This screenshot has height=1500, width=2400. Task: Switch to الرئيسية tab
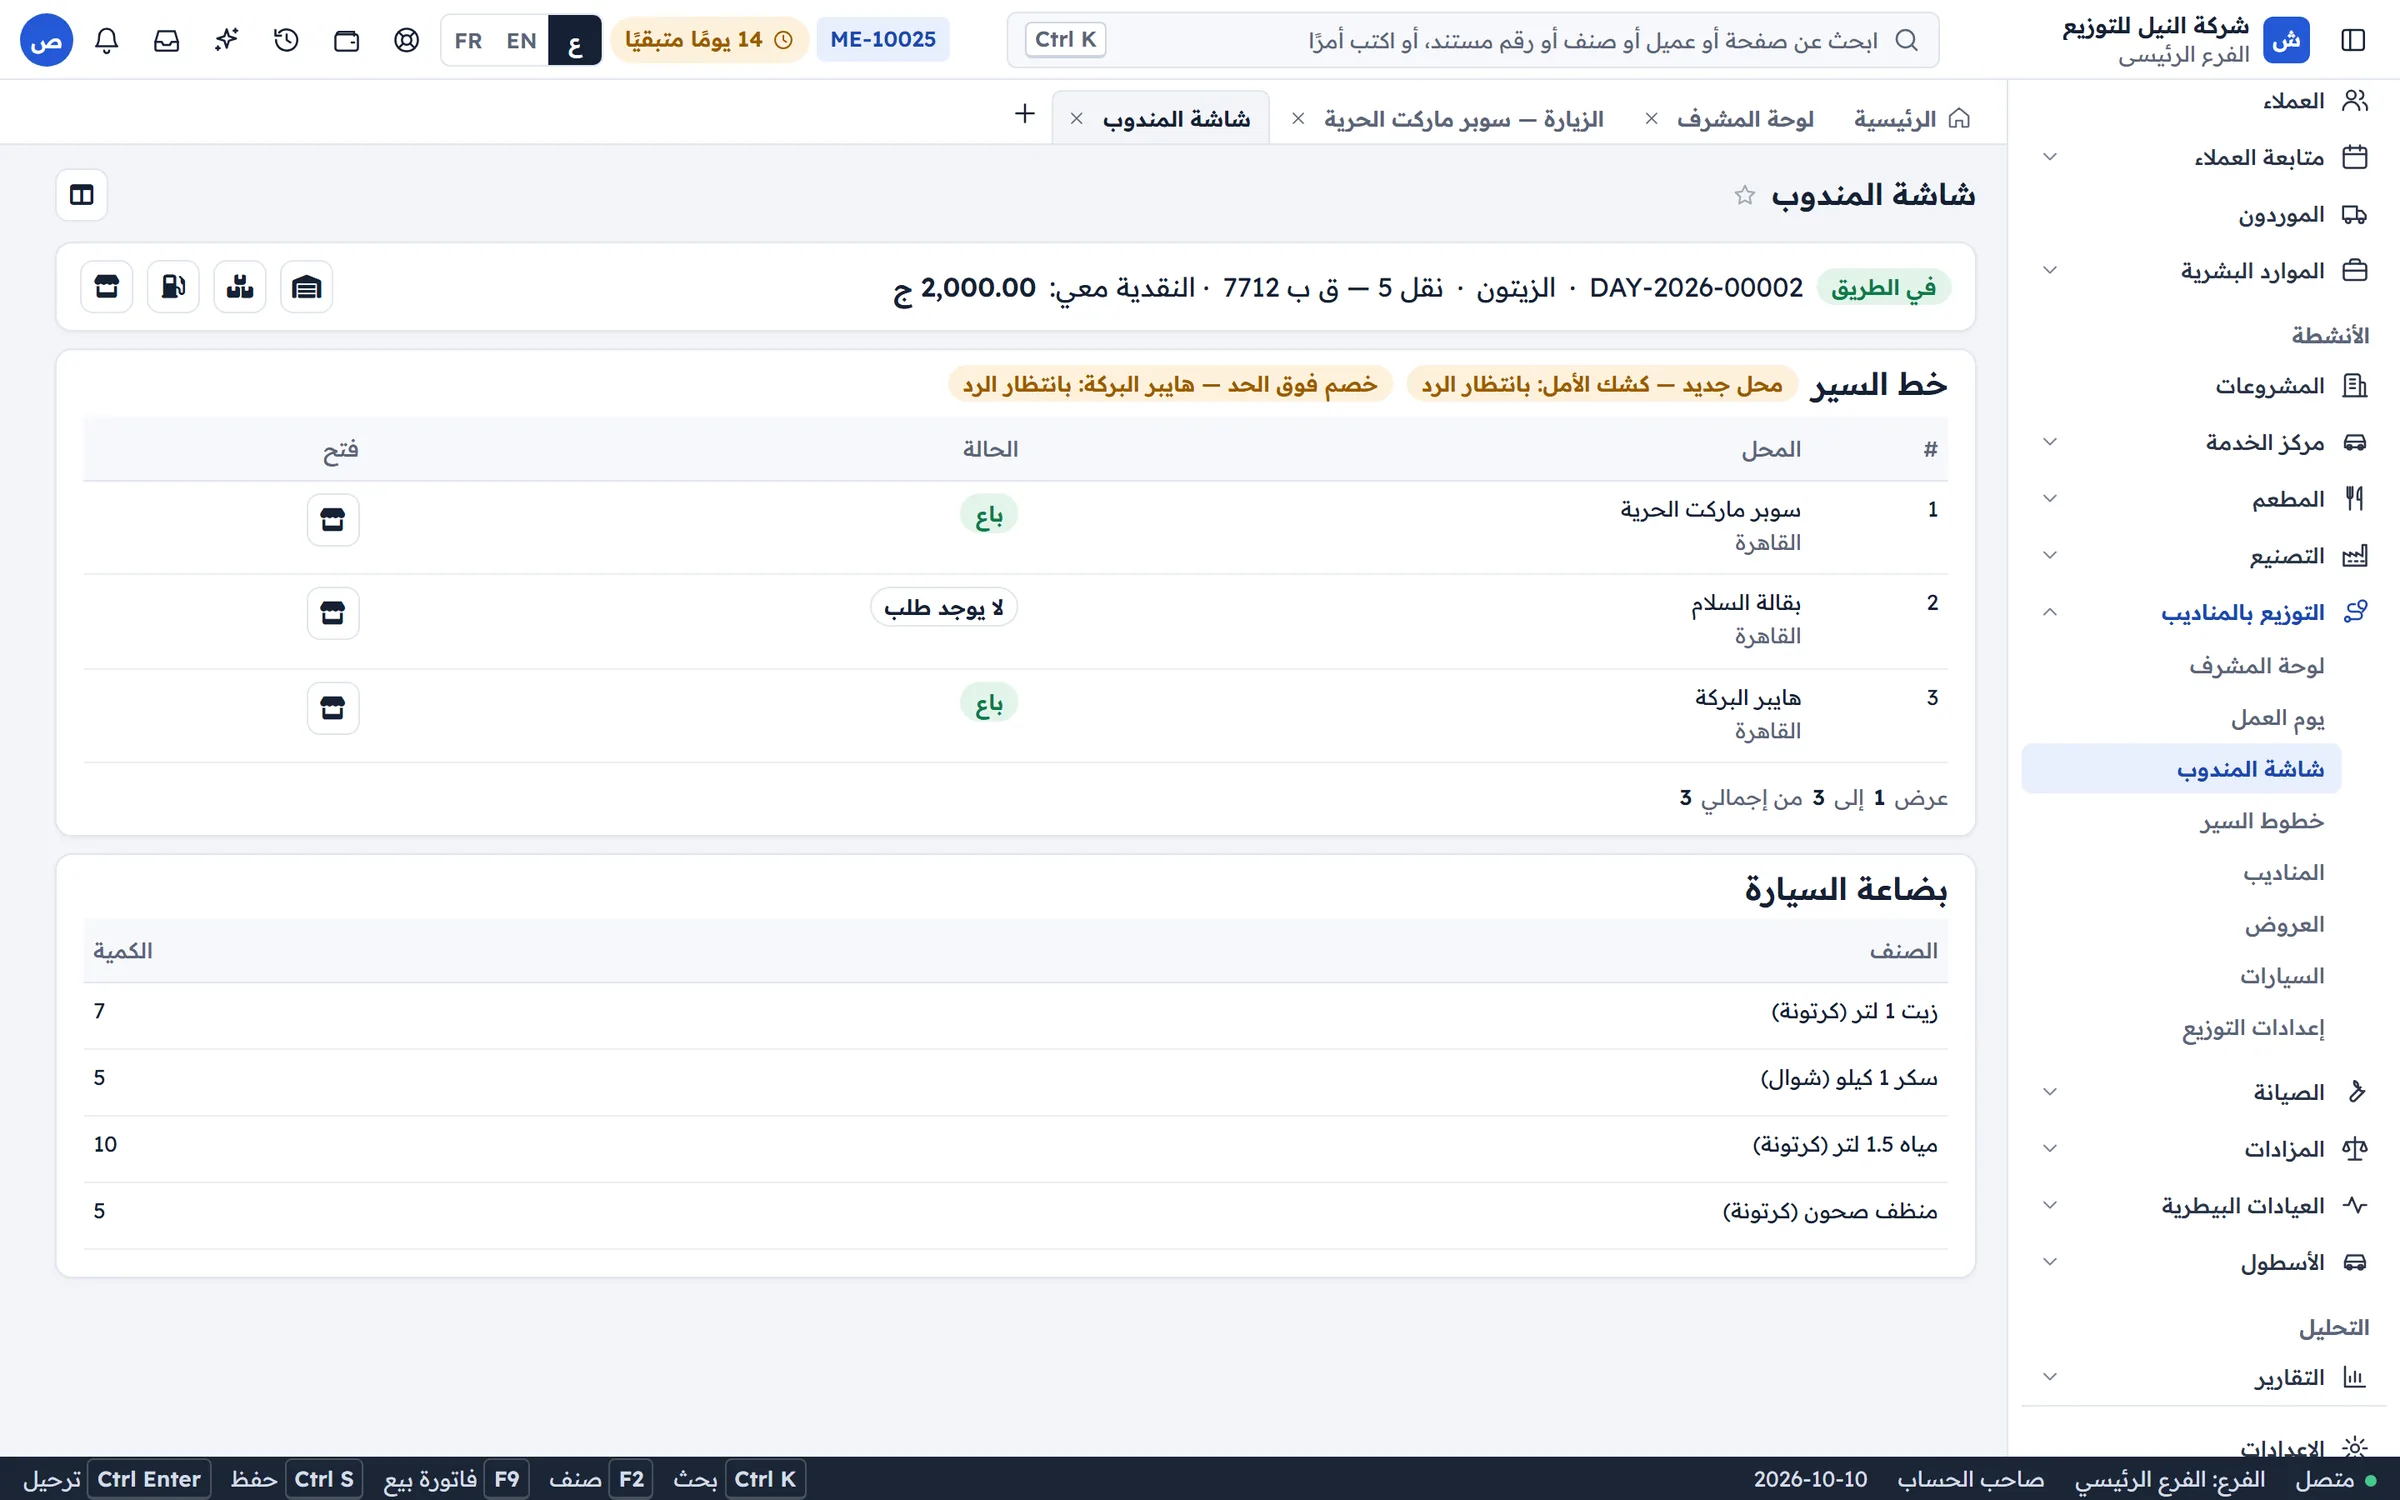(1911, 119)
